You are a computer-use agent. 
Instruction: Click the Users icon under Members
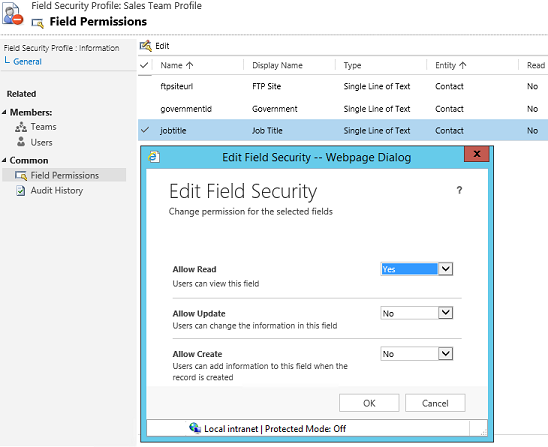pos(21,142)
